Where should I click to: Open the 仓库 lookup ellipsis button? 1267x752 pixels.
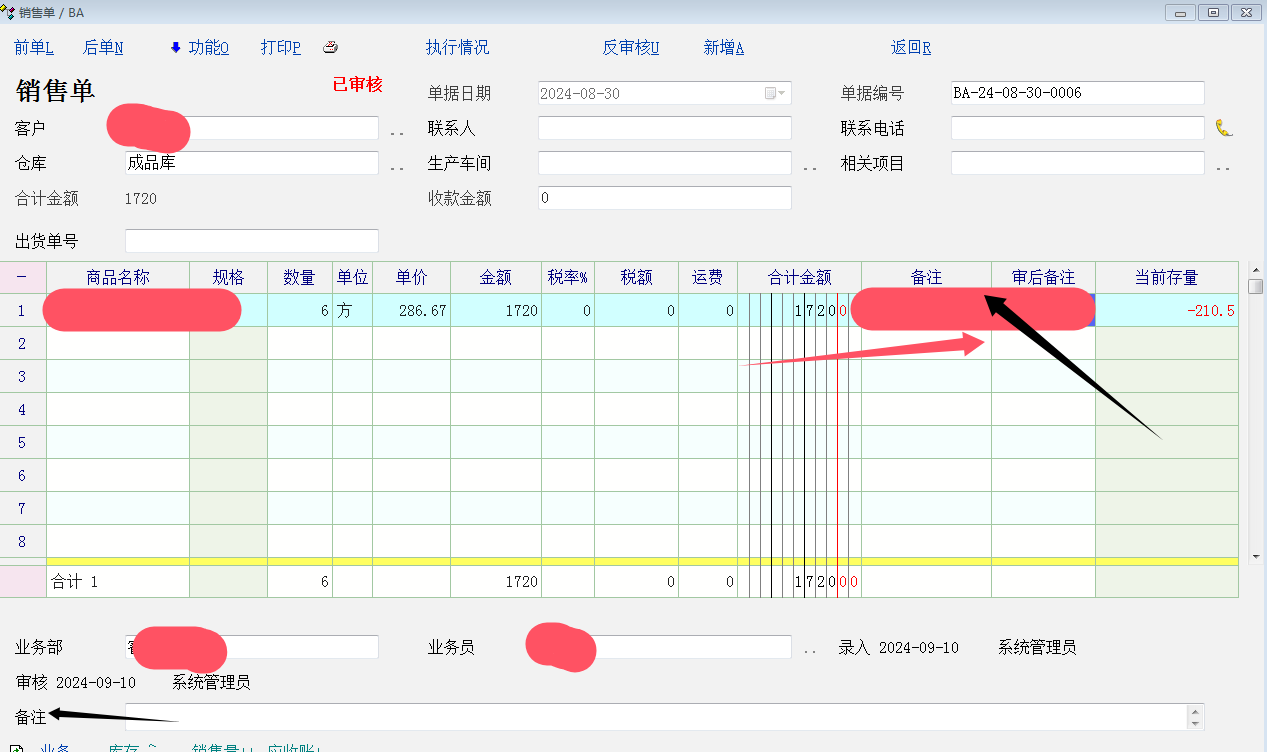396,166
